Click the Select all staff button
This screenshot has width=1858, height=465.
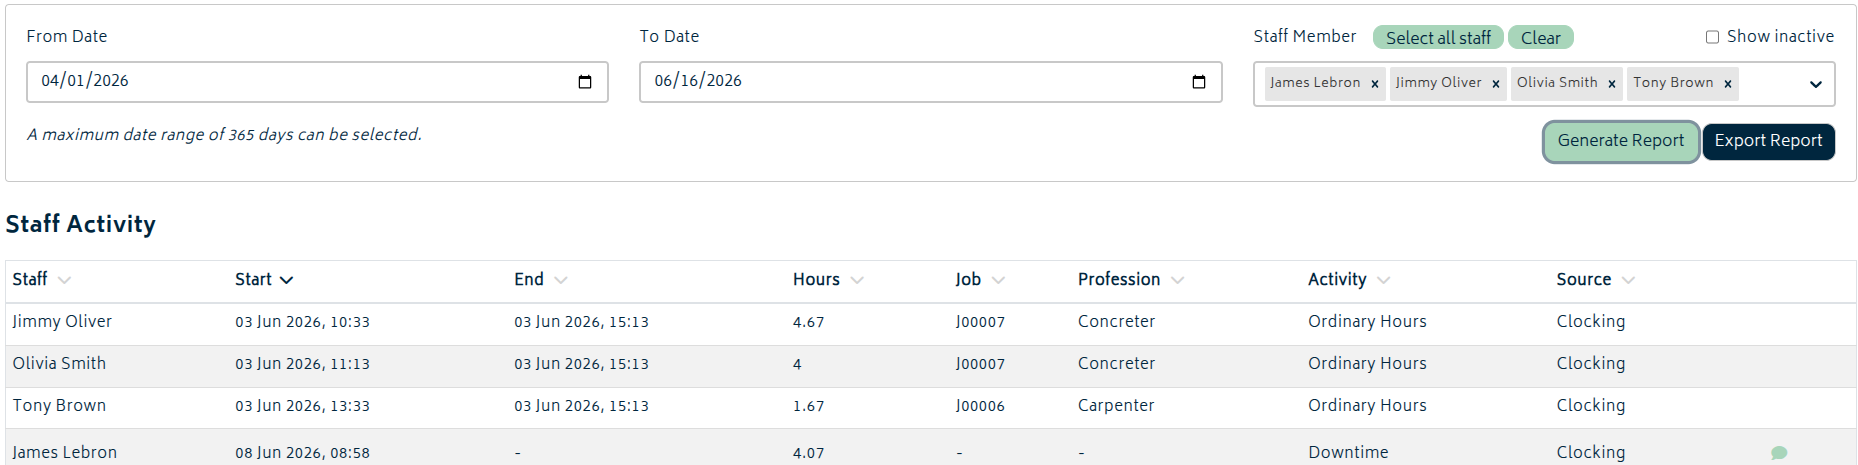pyautogui.click(x=1438, y=37)
